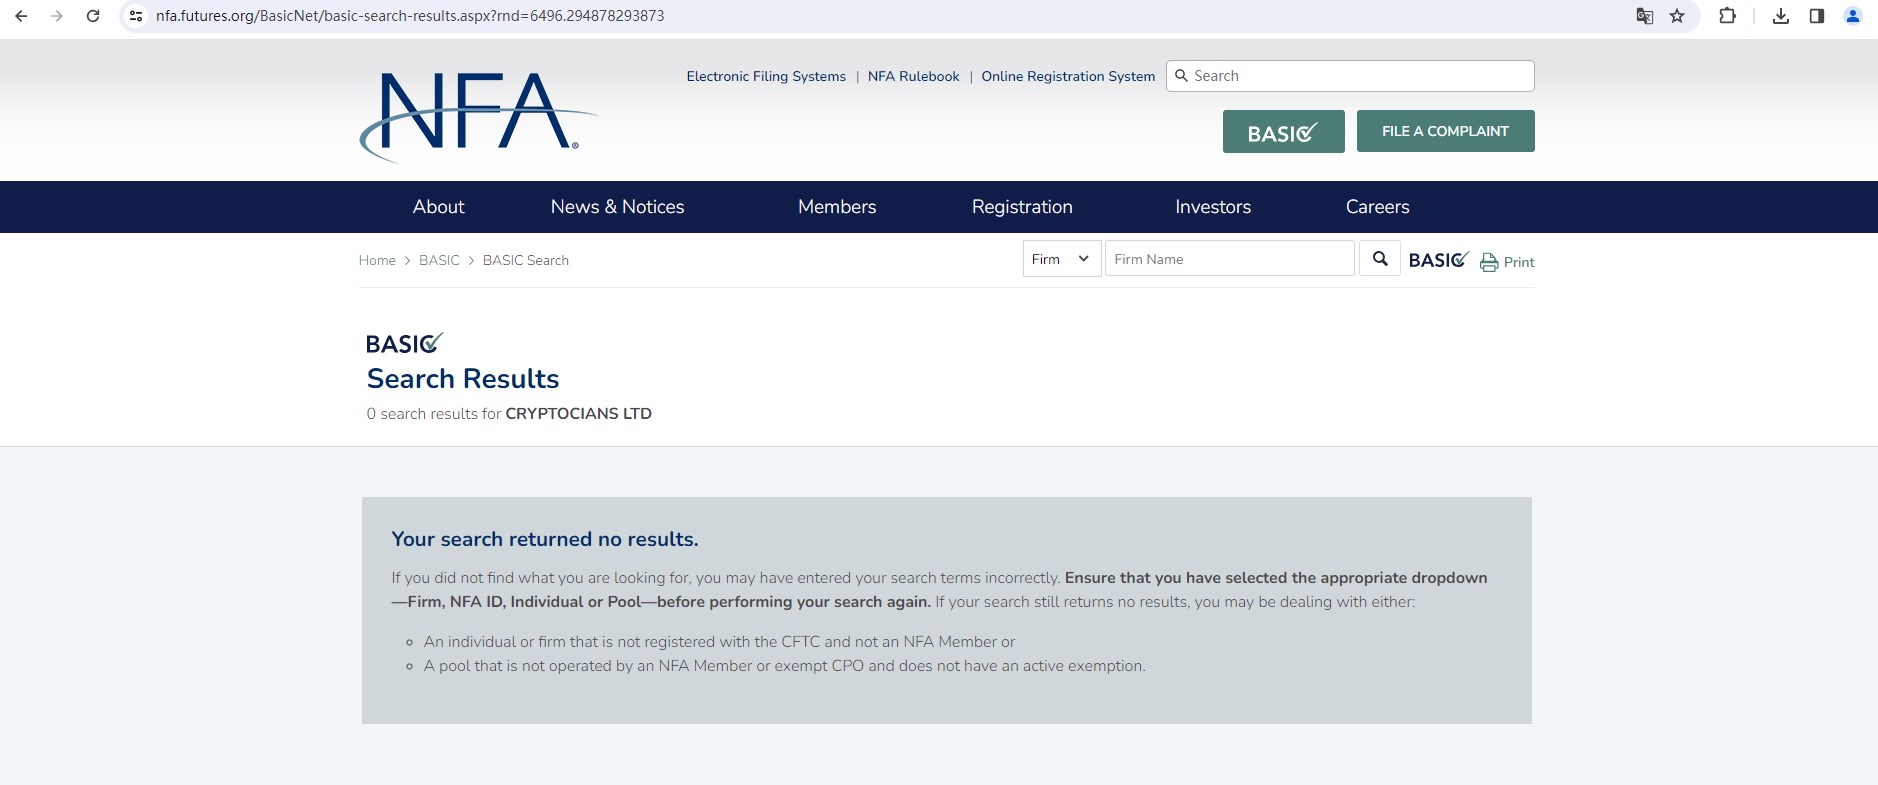Click the magnifier icon in the site search box

point(1181,76)
